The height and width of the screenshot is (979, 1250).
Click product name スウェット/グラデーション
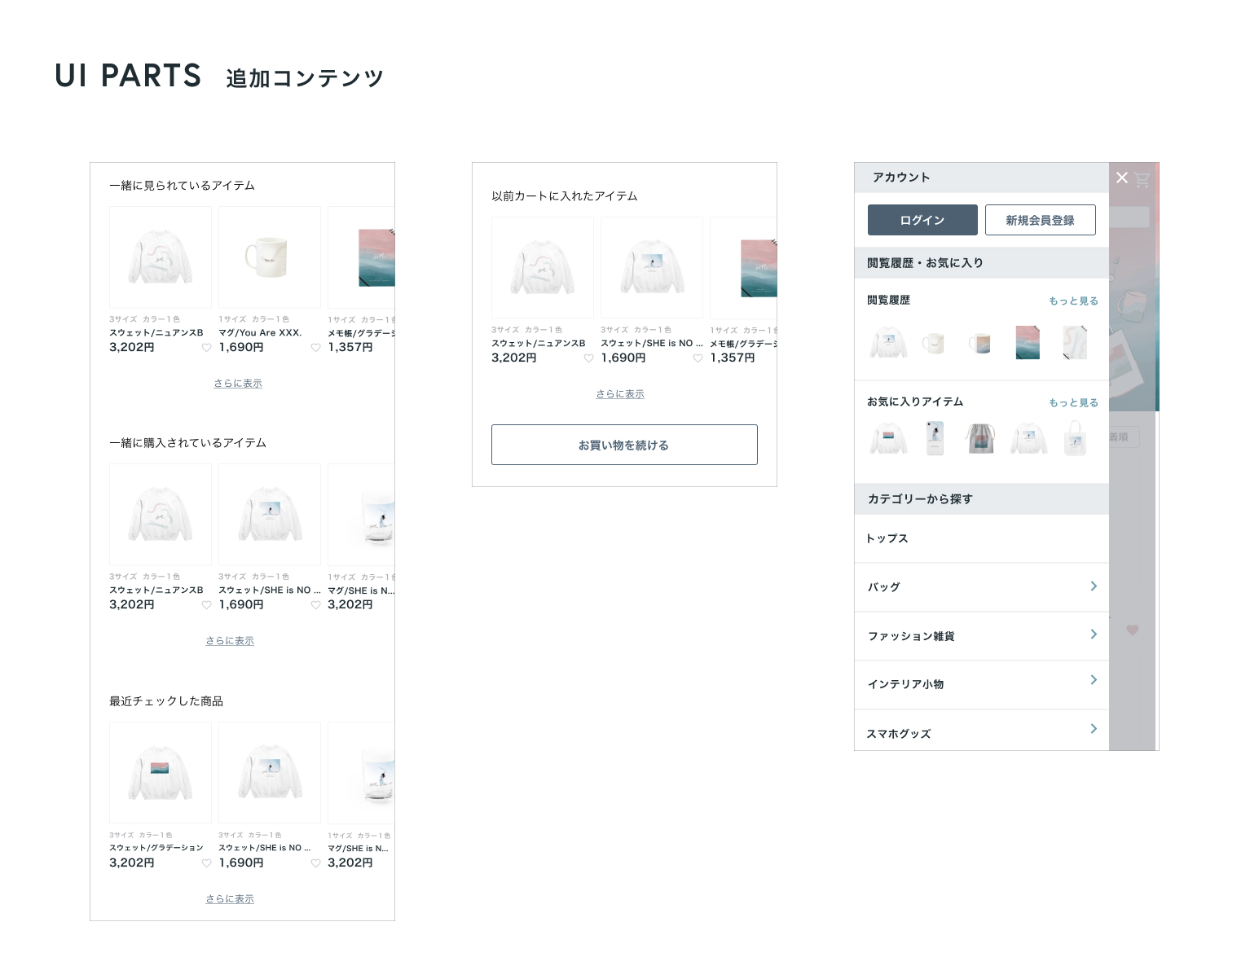click(x=156, y=848)
